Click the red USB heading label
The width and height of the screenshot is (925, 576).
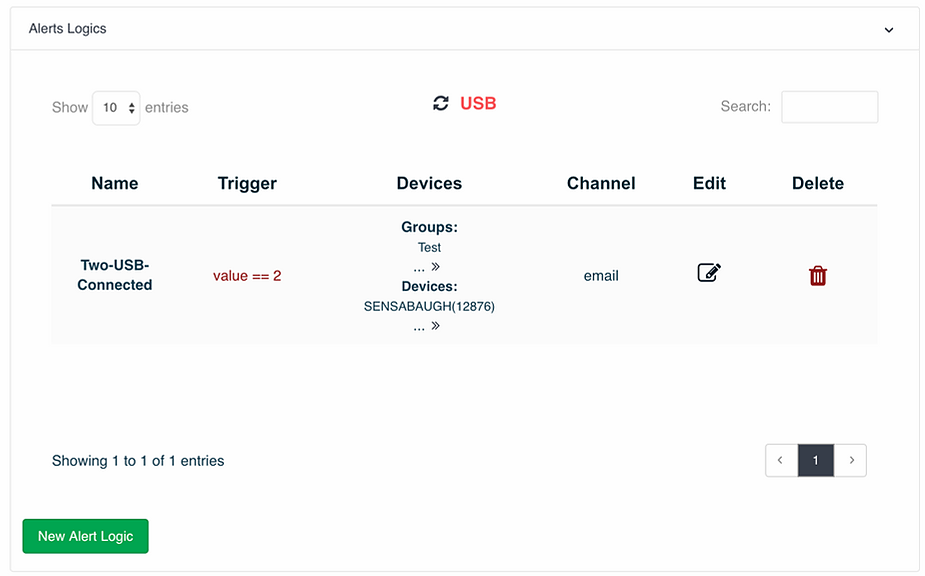pos(478,103)
